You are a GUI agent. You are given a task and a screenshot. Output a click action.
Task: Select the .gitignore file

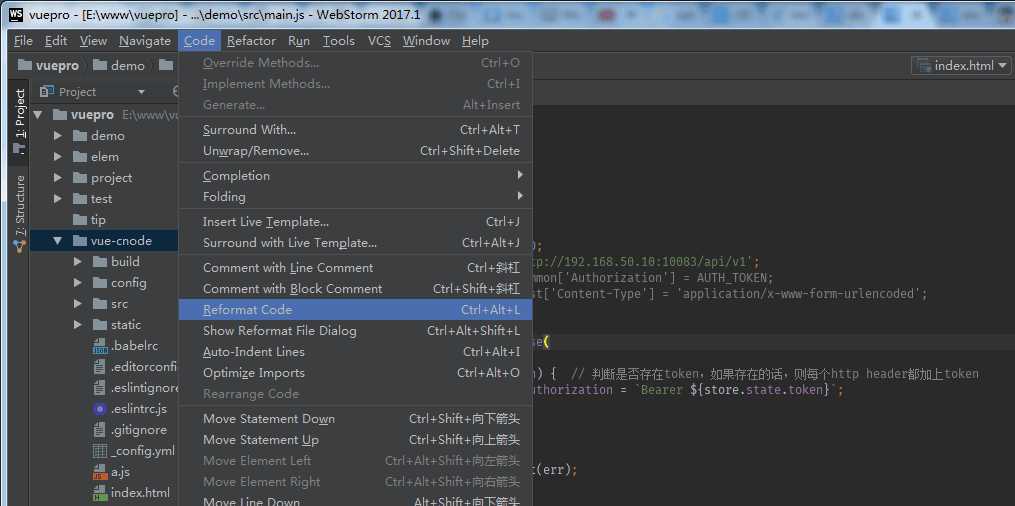pyautogui.click(x=130, y=430)
